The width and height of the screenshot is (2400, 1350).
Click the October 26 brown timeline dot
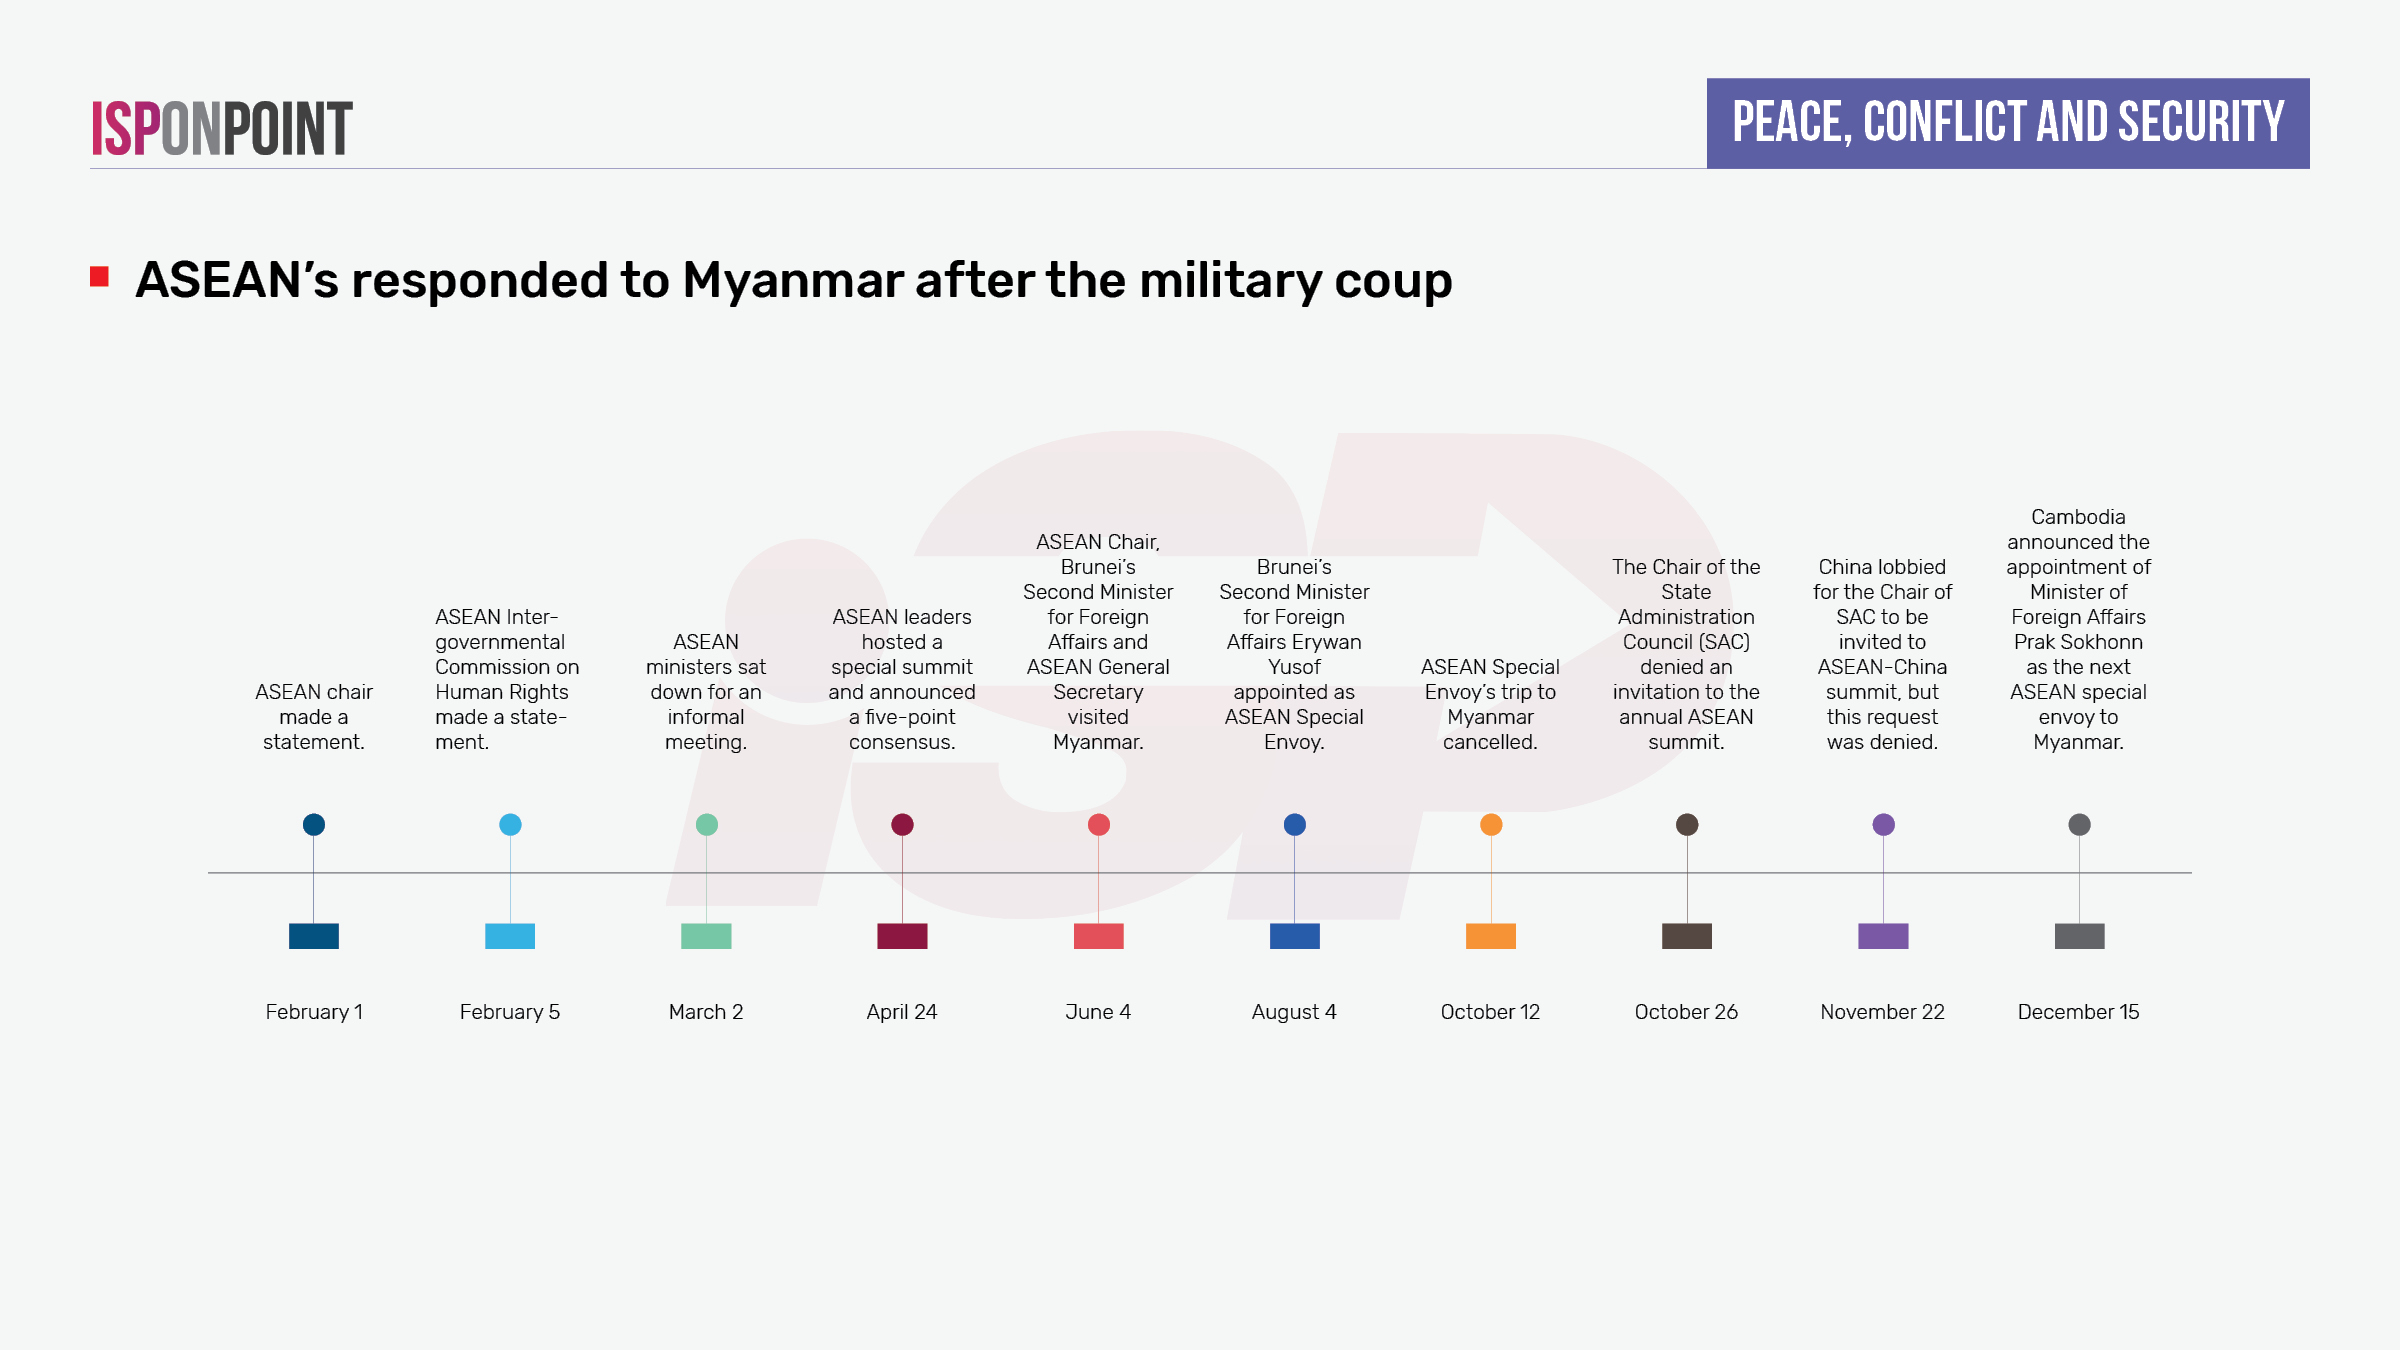1687,824
